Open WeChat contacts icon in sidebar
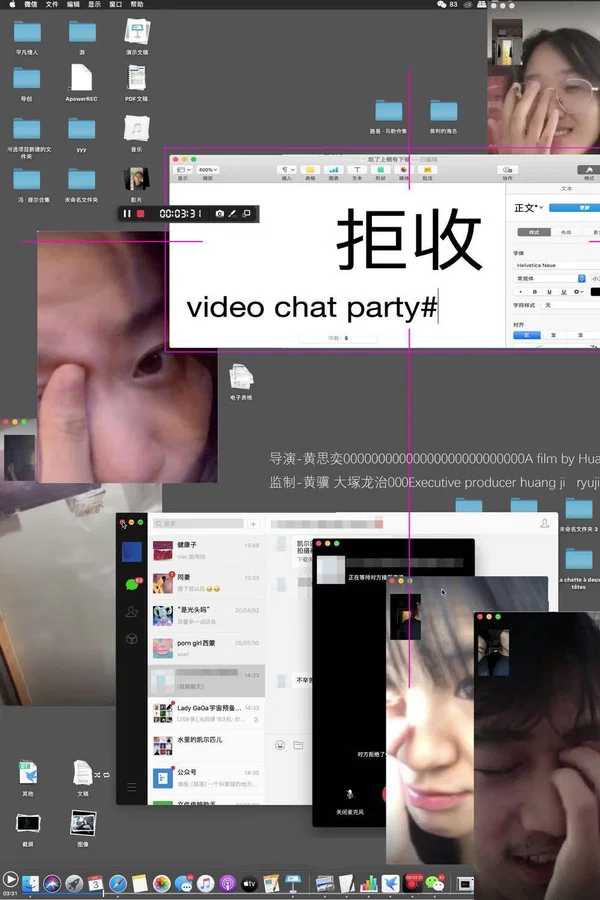 pyautogui.click(x=131, y=612)
